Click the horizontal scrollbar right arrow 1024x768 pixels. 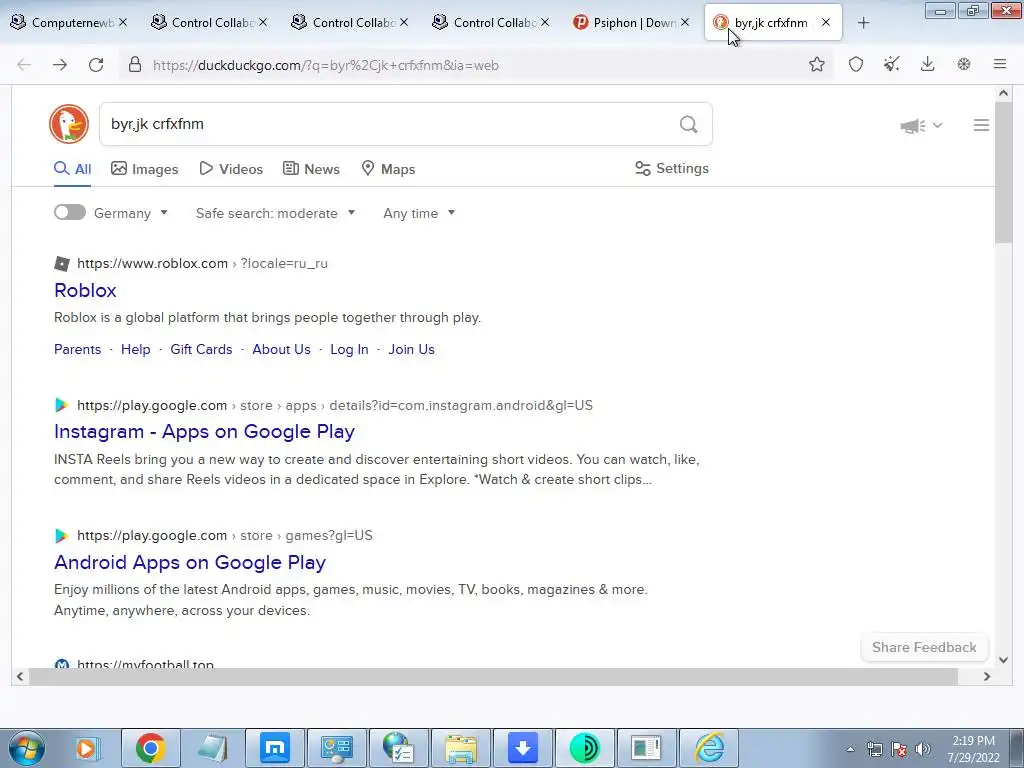(987, 677)
